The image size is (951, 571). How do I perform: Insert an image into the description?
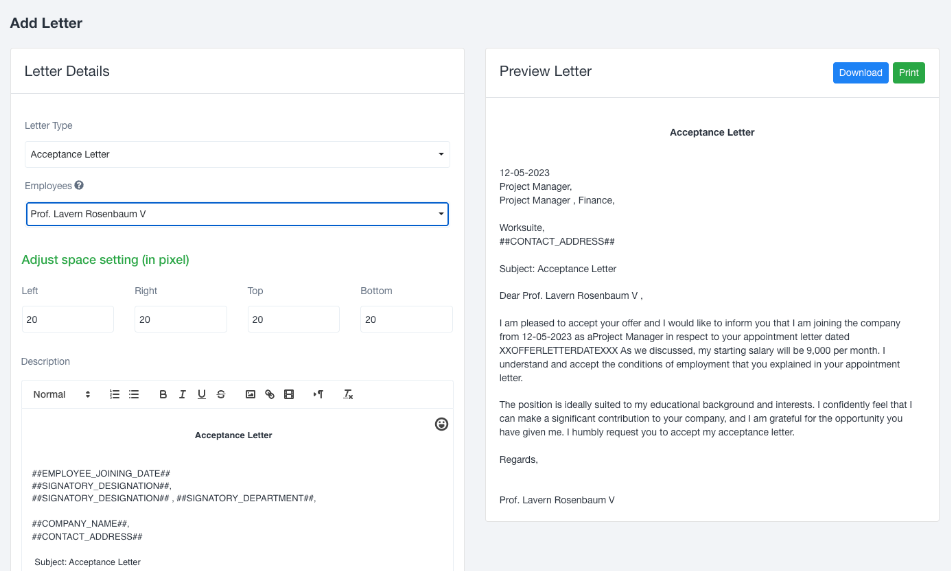click(251, 395)
